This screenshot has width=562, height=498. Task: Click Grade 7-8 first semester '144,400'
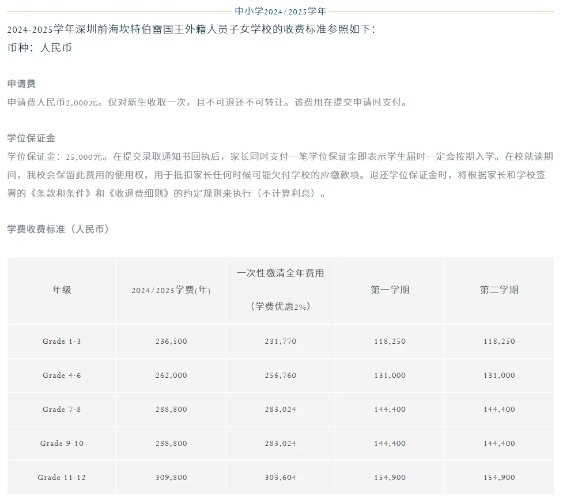[x=390, y=409]
